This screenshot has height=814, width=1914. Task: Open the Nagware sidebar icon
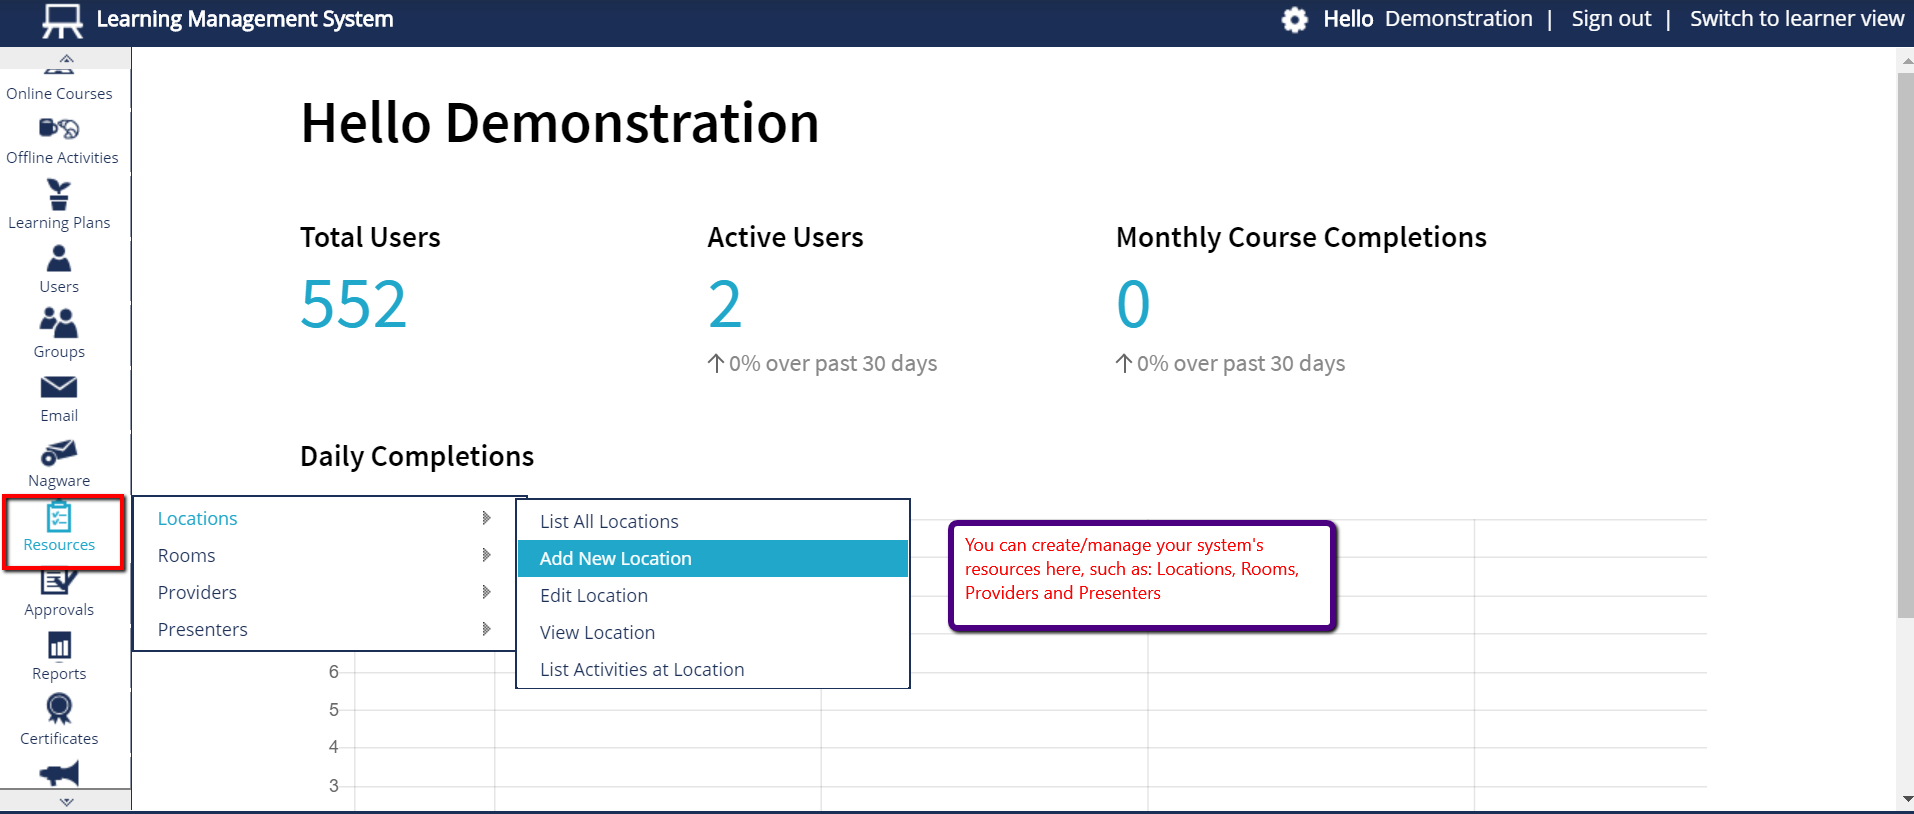point(59,453)
